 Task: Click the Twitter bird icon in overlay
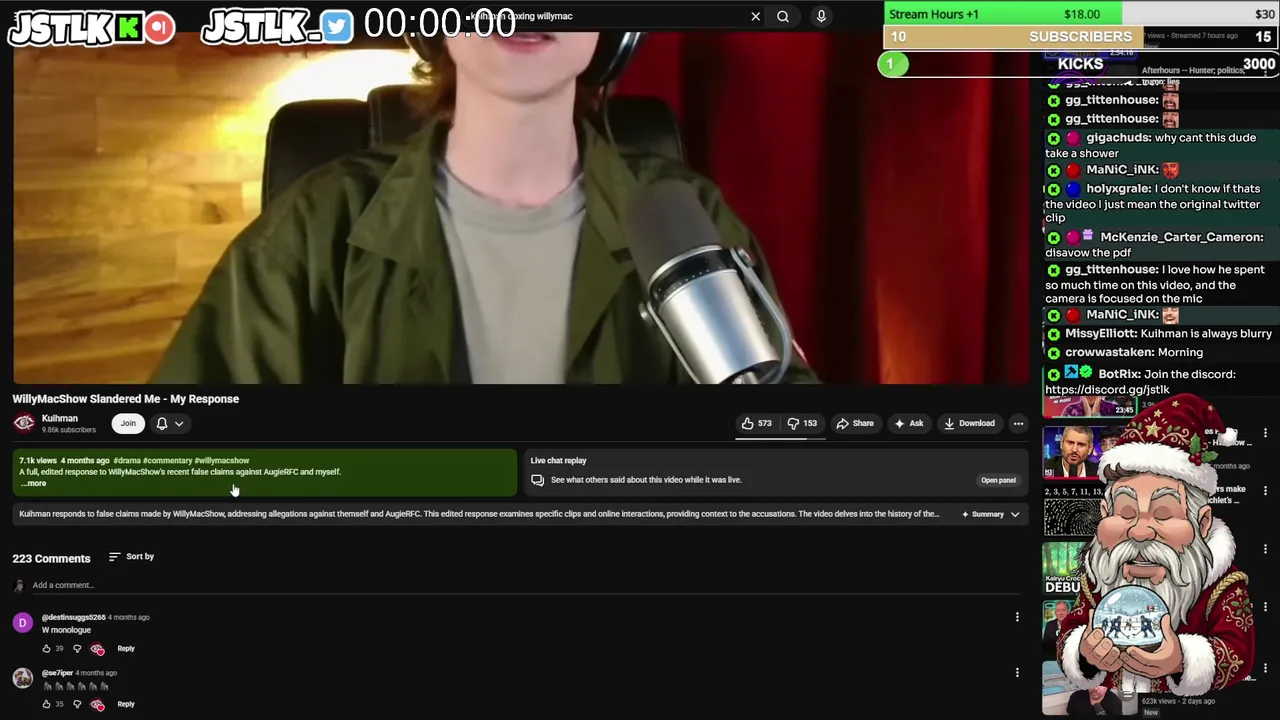(x=337, y=27)
